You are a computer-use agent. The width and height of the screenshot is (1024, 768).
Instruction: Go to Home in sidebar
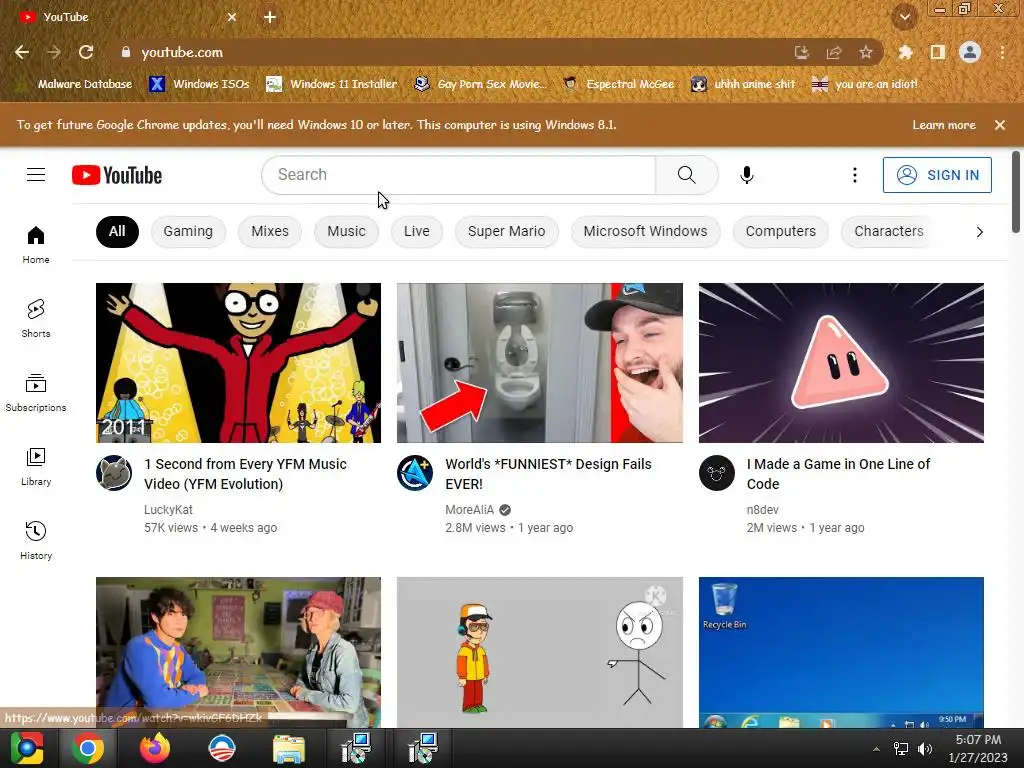coord(36,245)
